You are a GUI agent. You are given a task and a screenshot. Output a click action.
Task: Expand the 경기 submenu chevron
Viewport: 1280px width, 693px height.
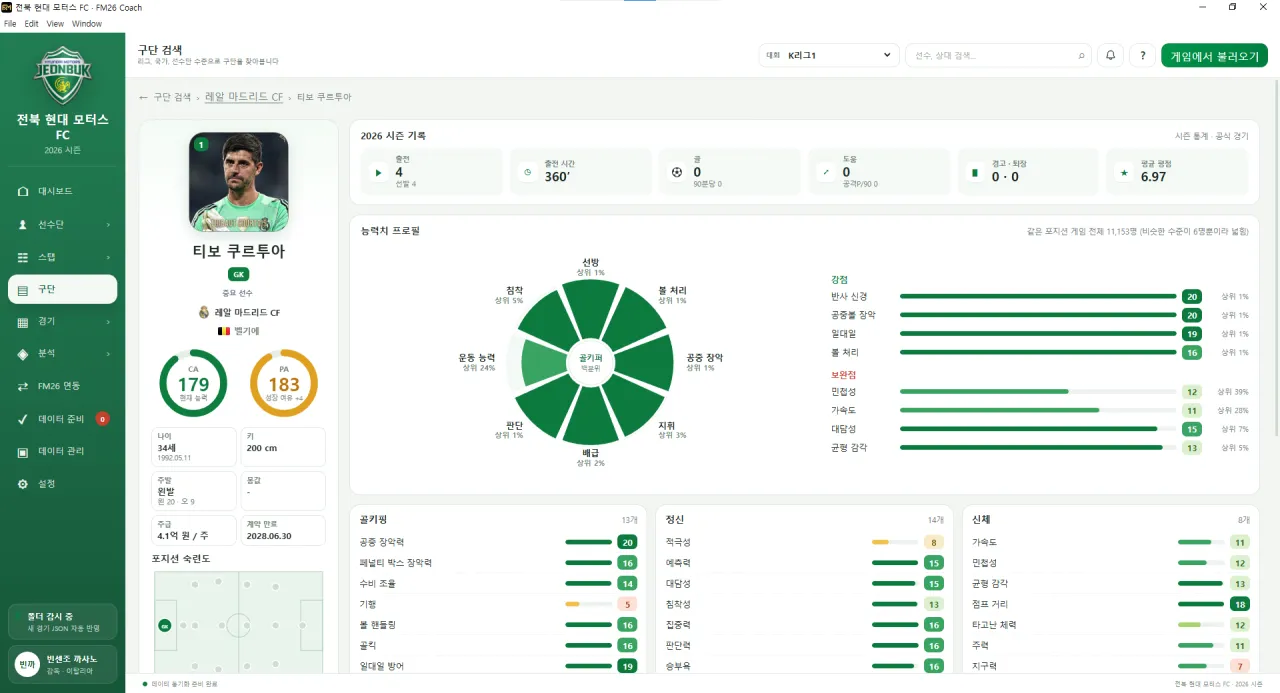pos(108,322)
